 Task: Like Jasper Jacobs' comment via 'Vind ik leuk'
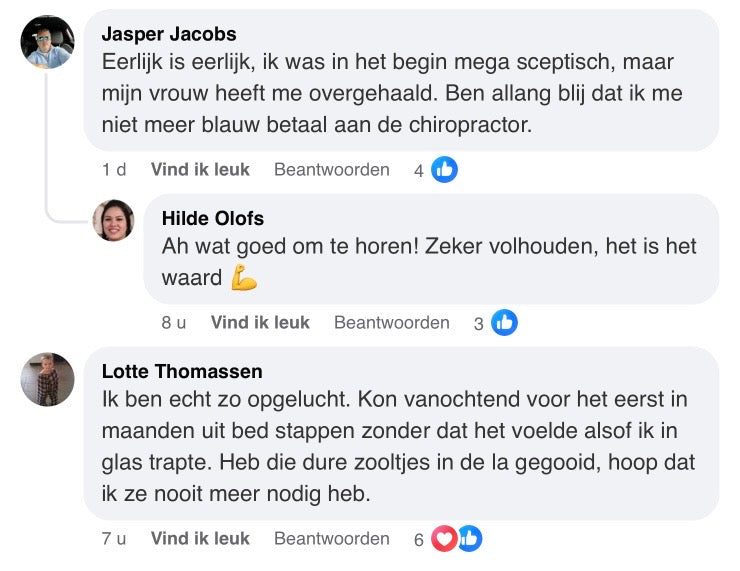point(200,170)
